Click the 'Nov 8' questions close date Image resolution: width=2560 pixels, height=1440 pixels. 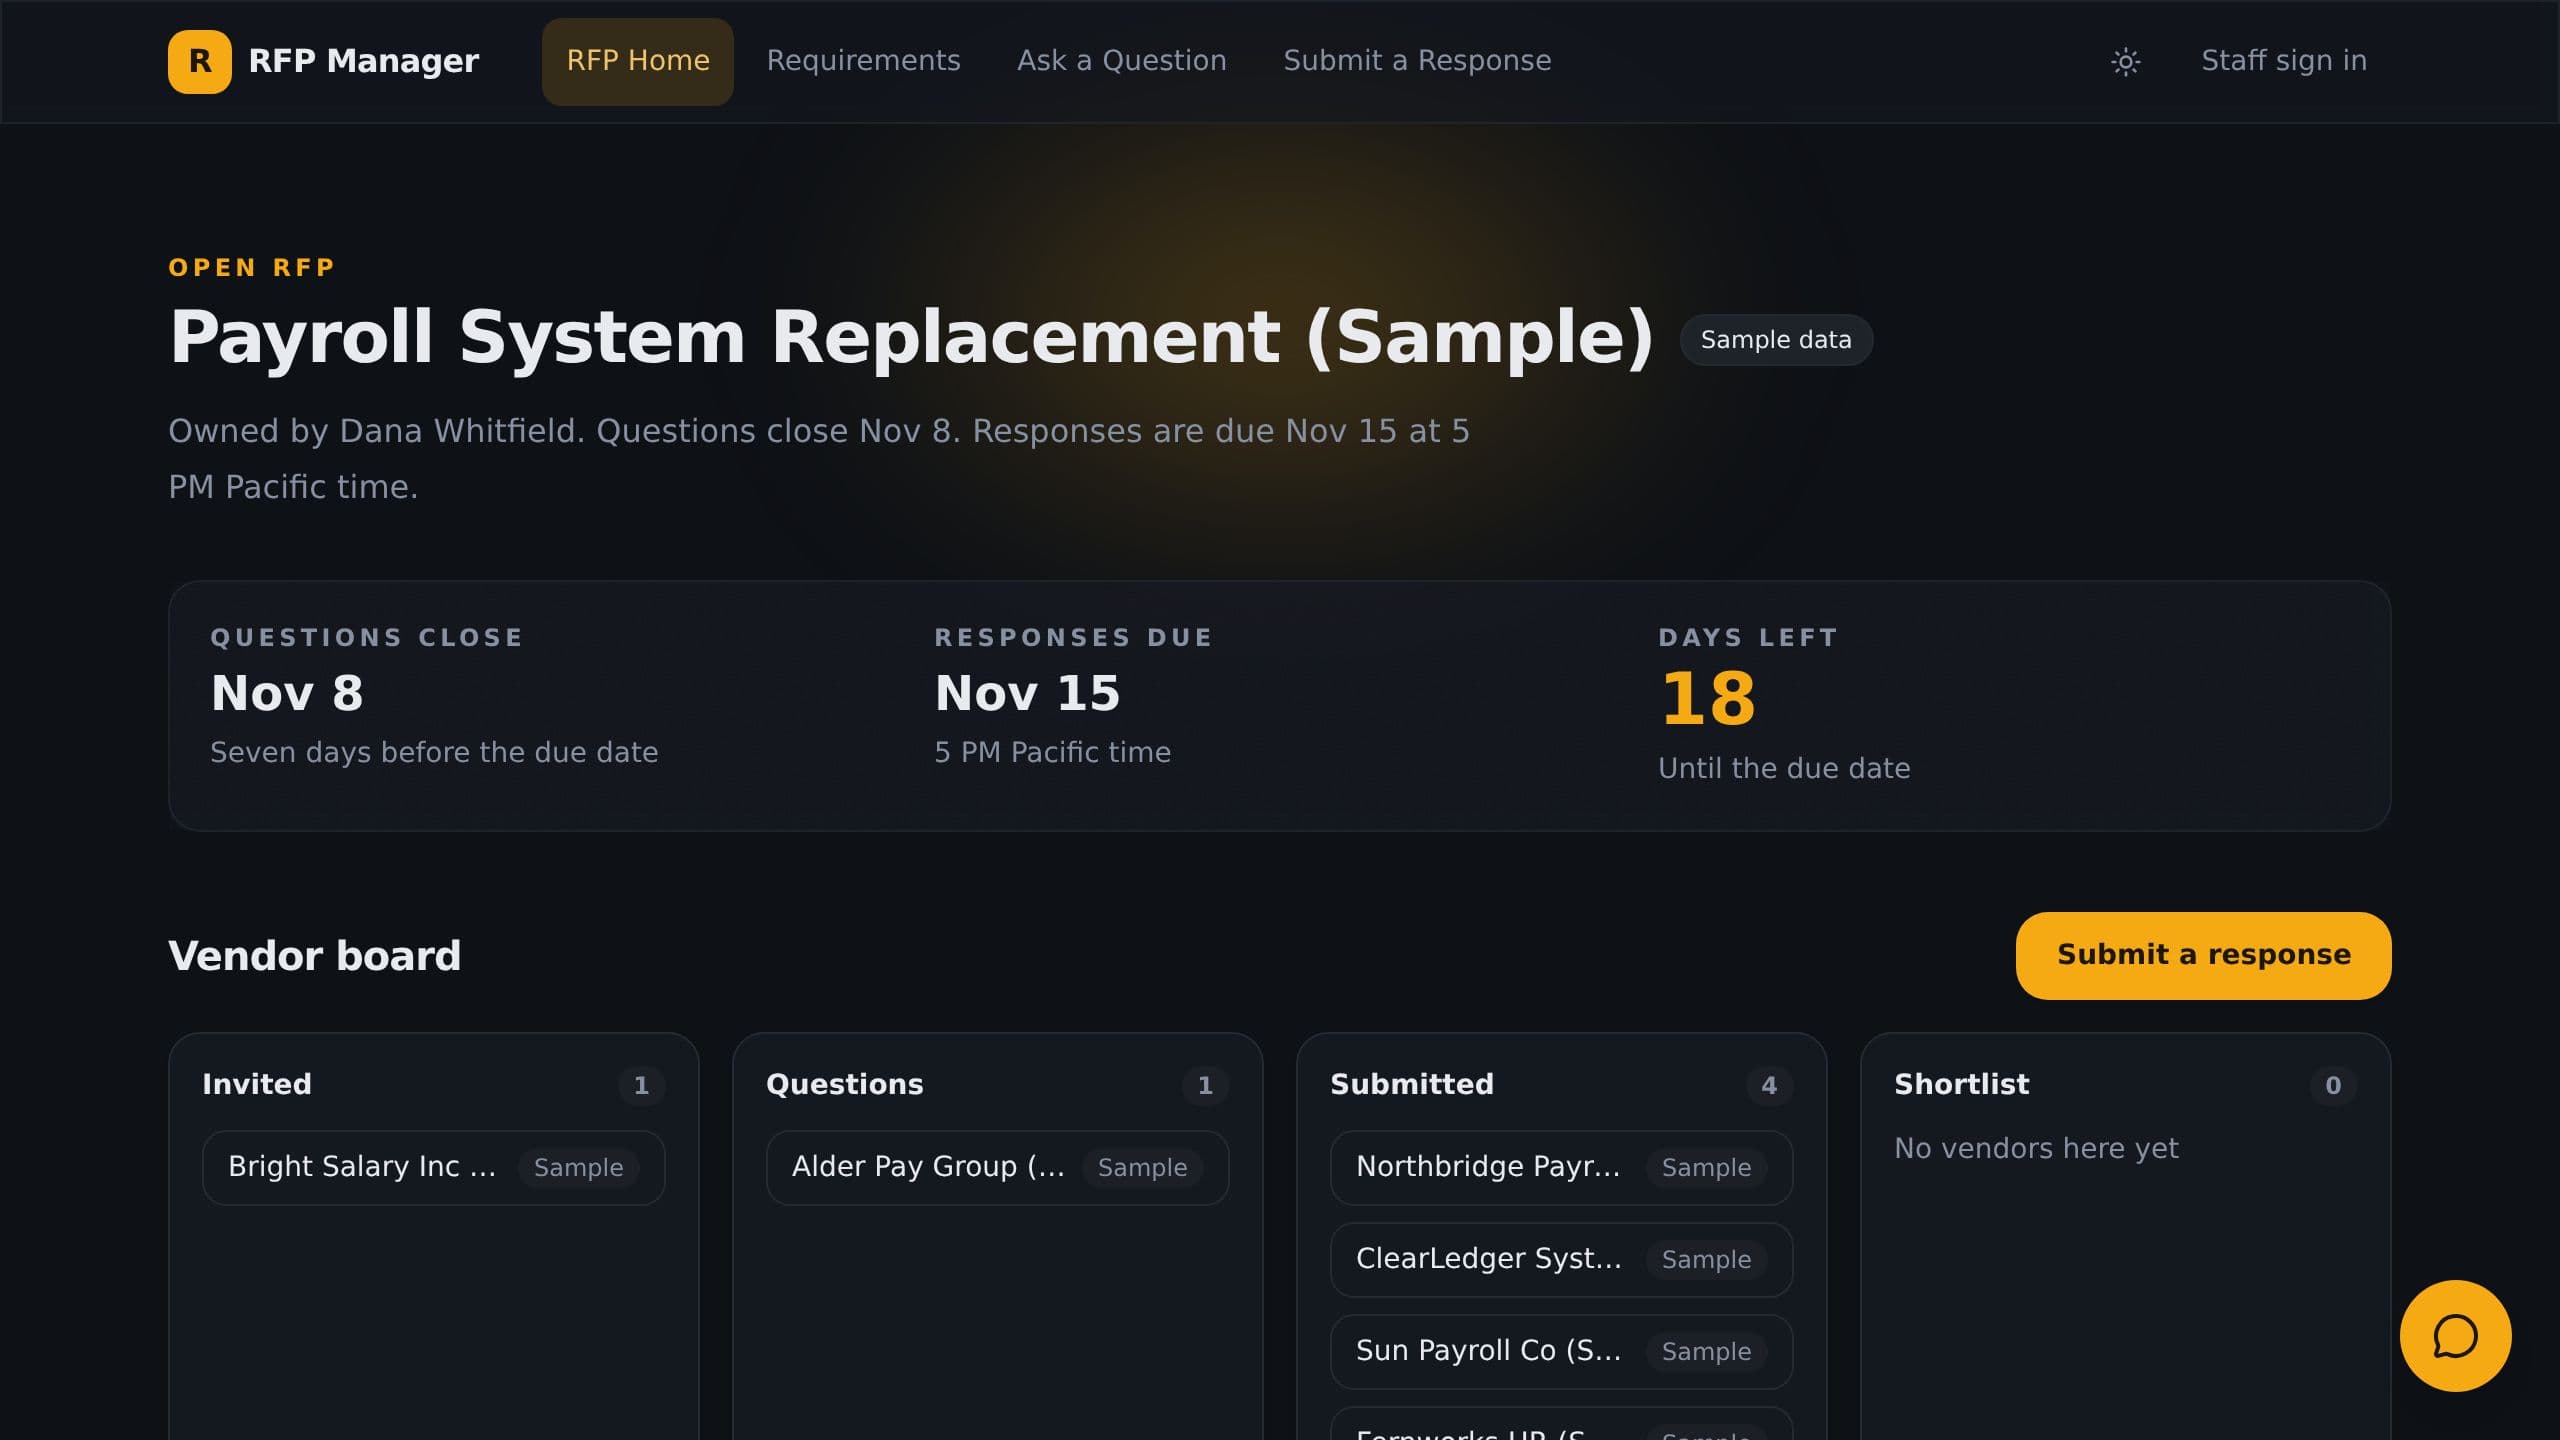click(287, 693)
